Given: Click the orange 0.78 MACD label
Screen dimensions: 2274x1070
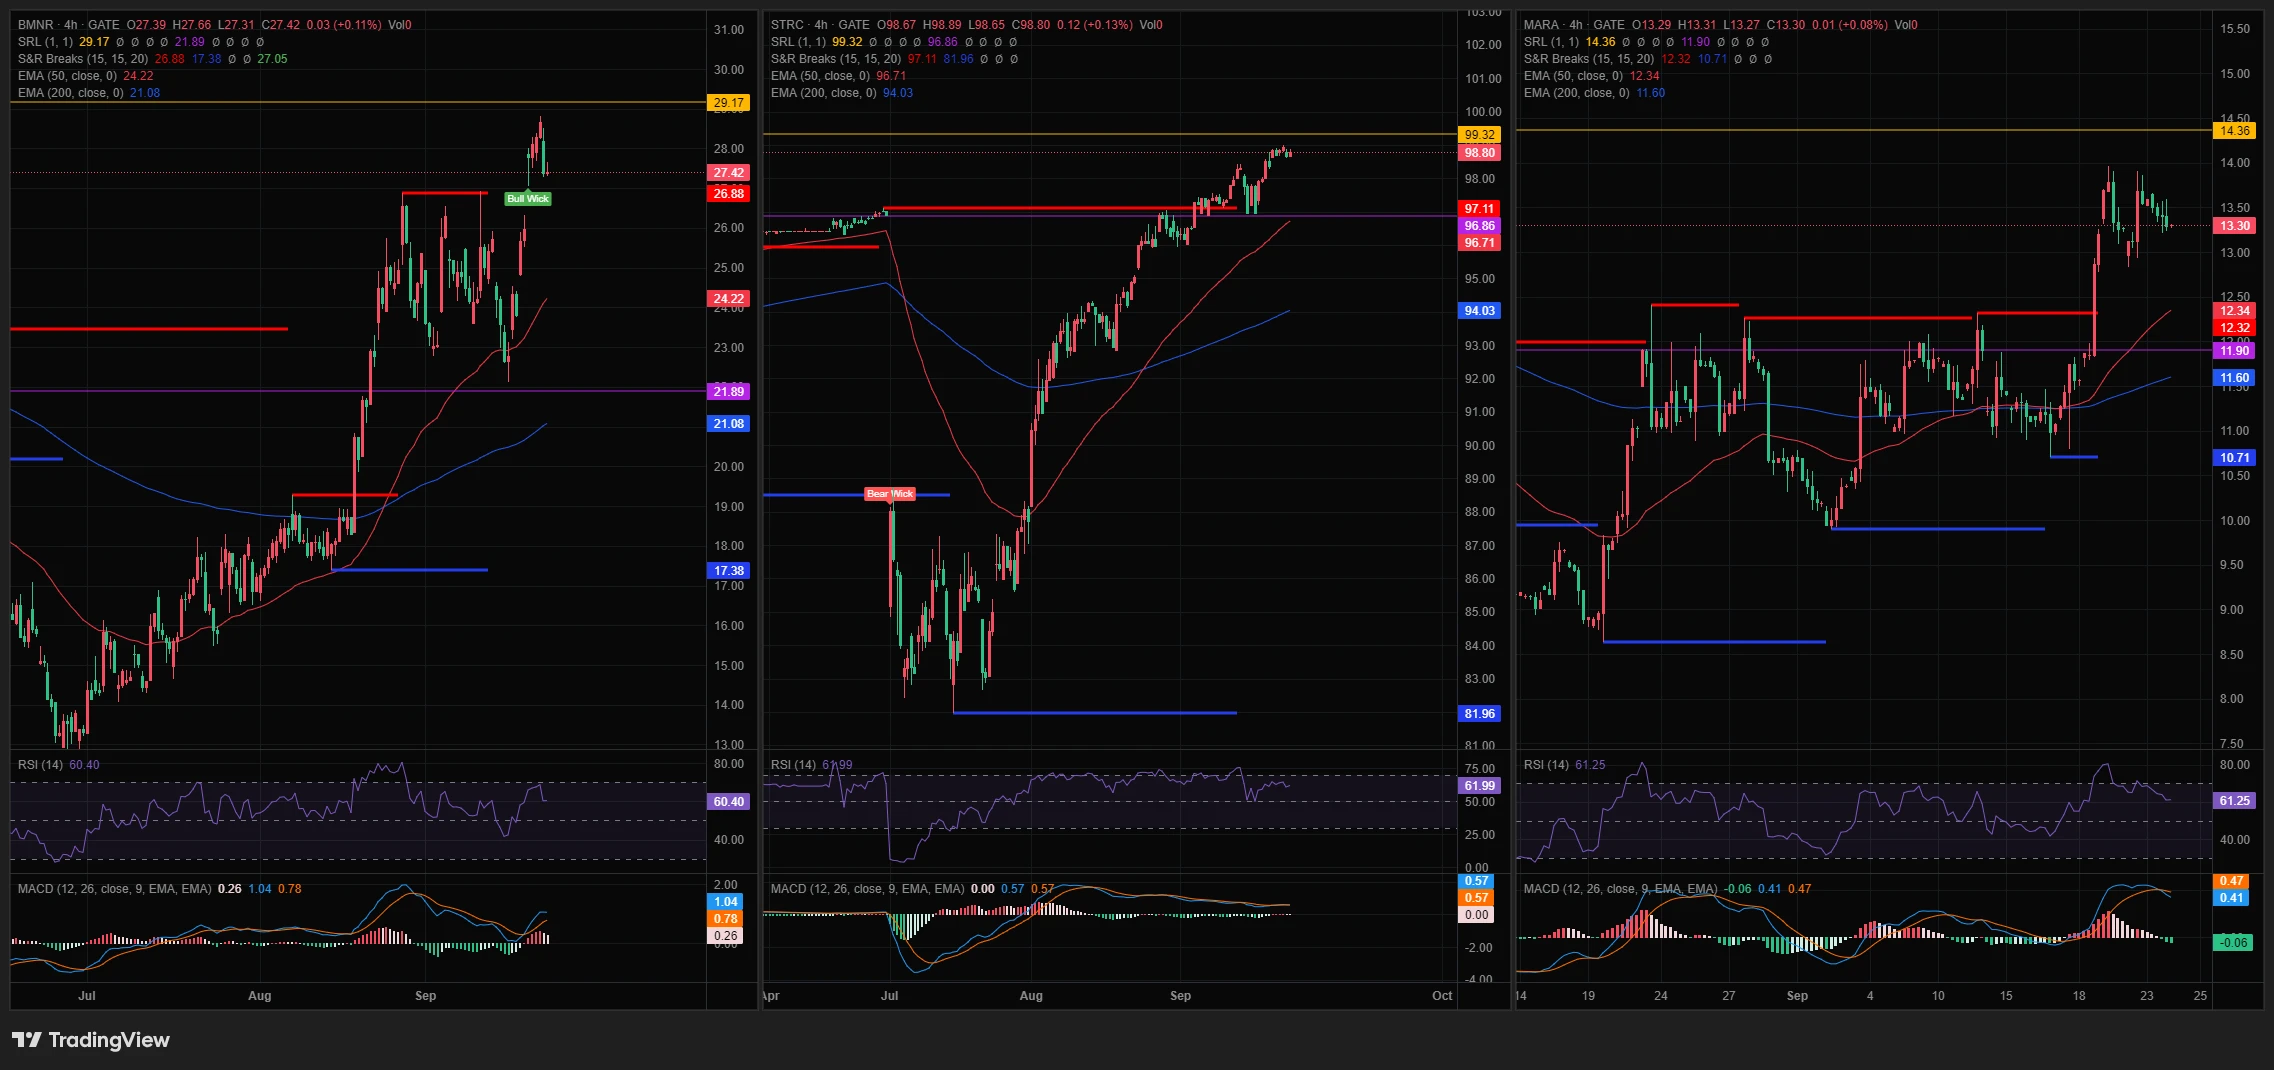Looking at the screenshot, I should coord(726,919).
